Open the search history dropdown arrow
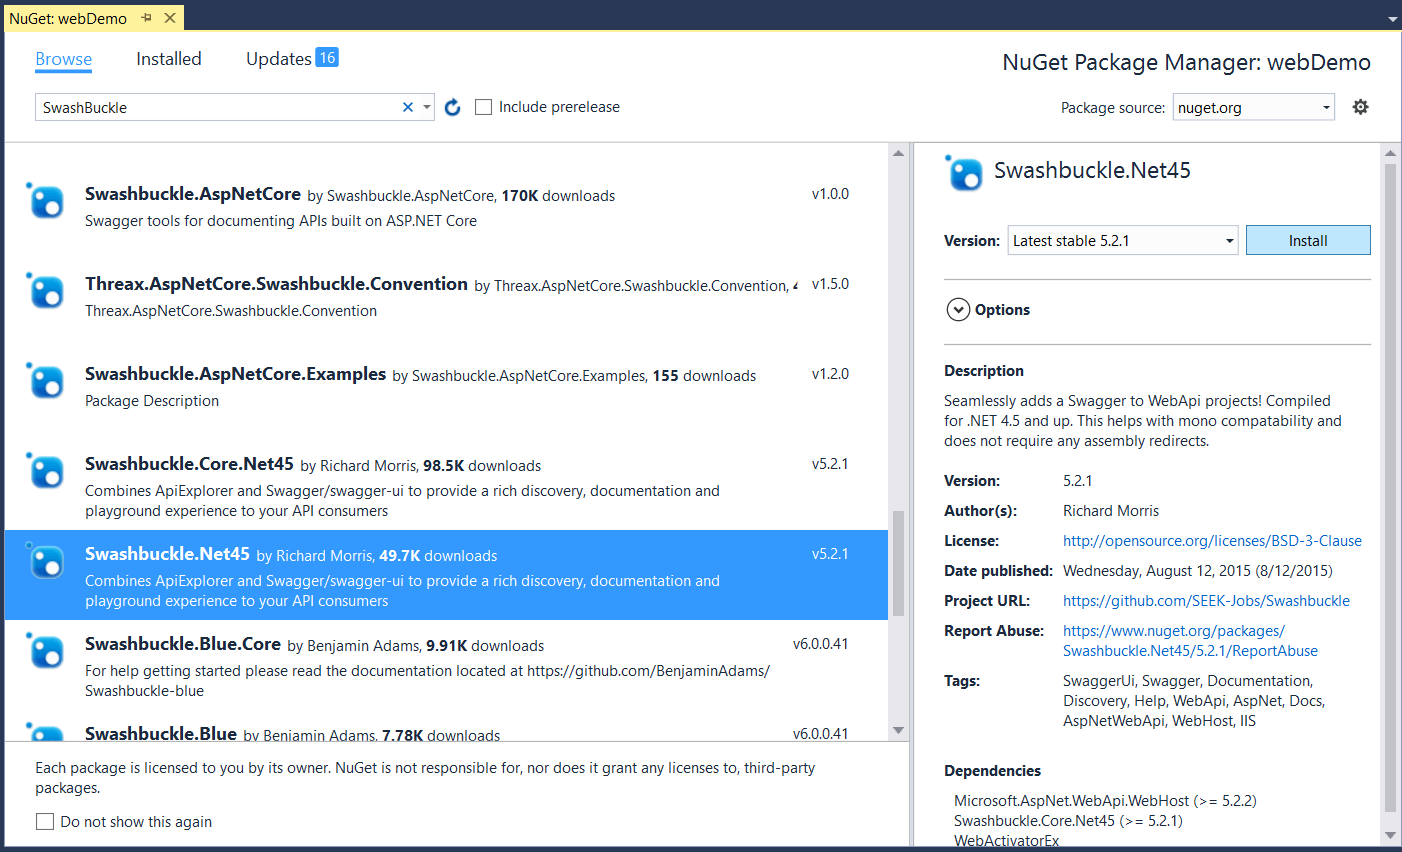This screenshot has height=852, width=1402. click(427, 107)
